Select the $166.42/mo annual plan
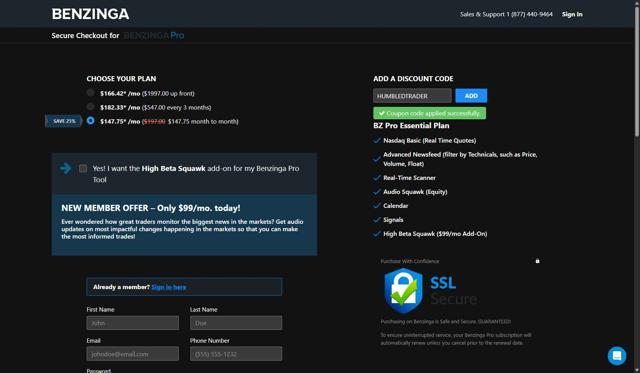The width and height of the screenshot is (640, 373). (x=91, y=93)
